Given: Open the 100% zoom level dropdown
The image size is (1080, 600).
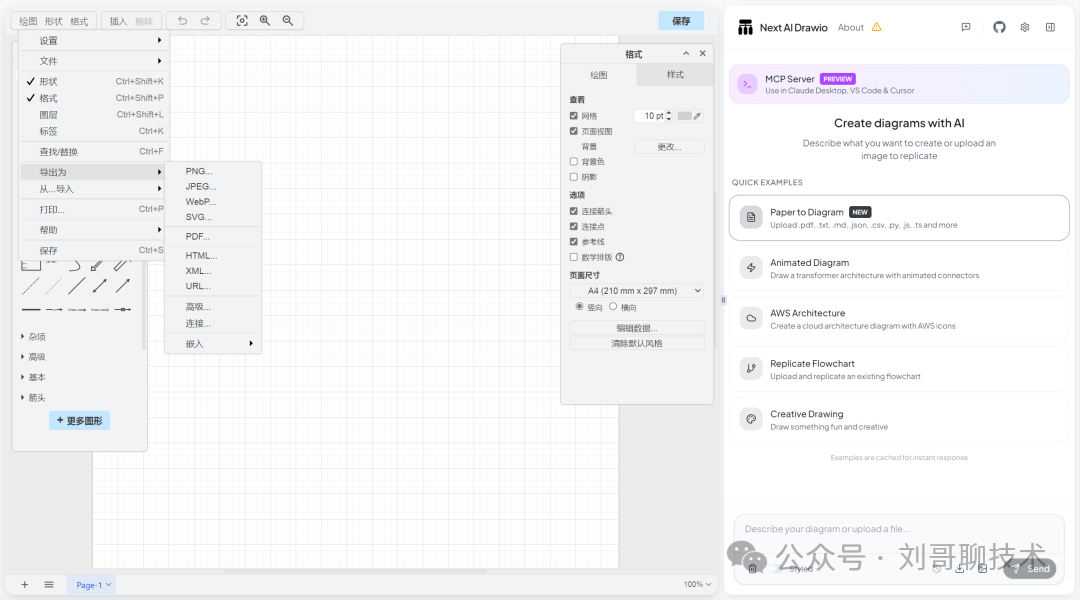Looking at the screenshot, I should [x=697, y=585].
